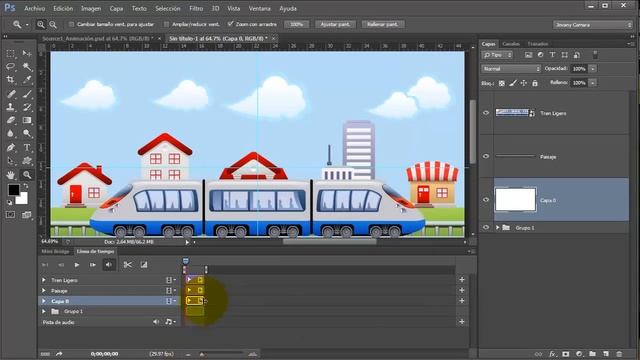640x360 pixels.
Task: Click the 'Ajustar pant.' button
Action: pos(335,24)
